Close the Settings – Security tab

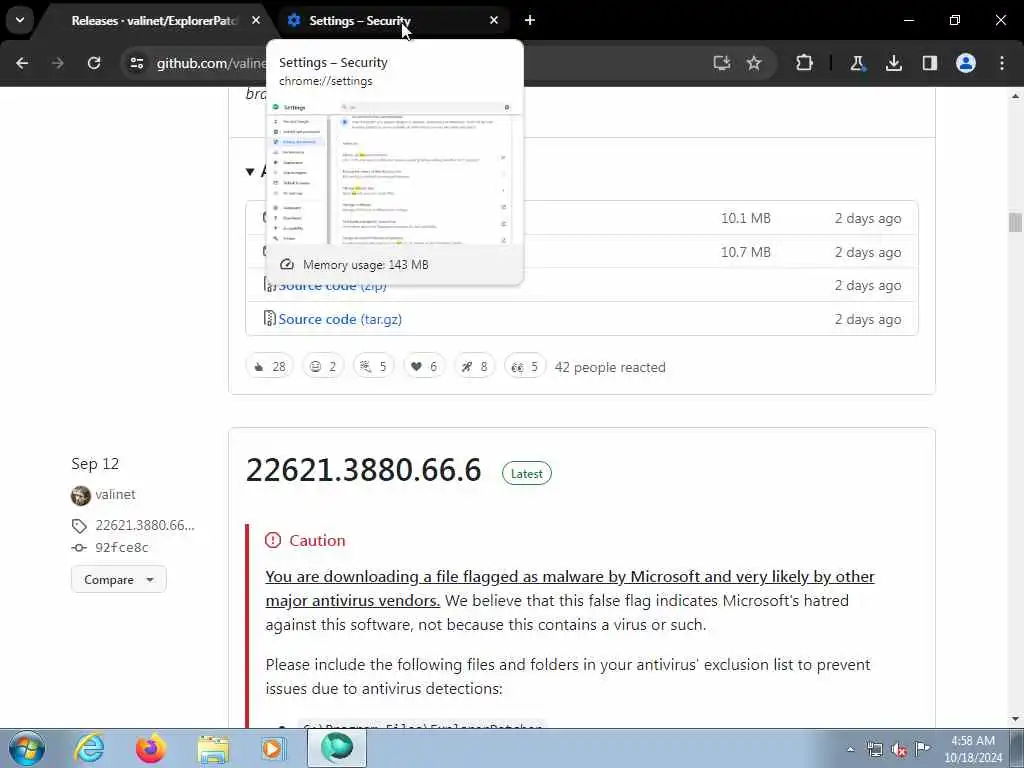[x=494, y=20]
